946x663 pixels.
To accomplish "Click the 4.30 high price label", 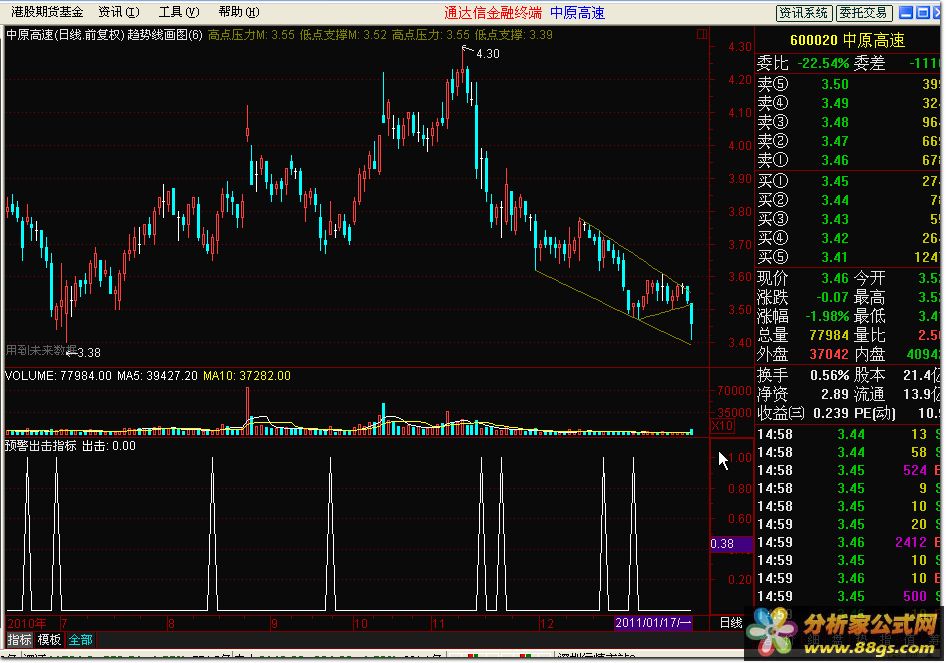I will pyautogui.click(x=487, y=54).
